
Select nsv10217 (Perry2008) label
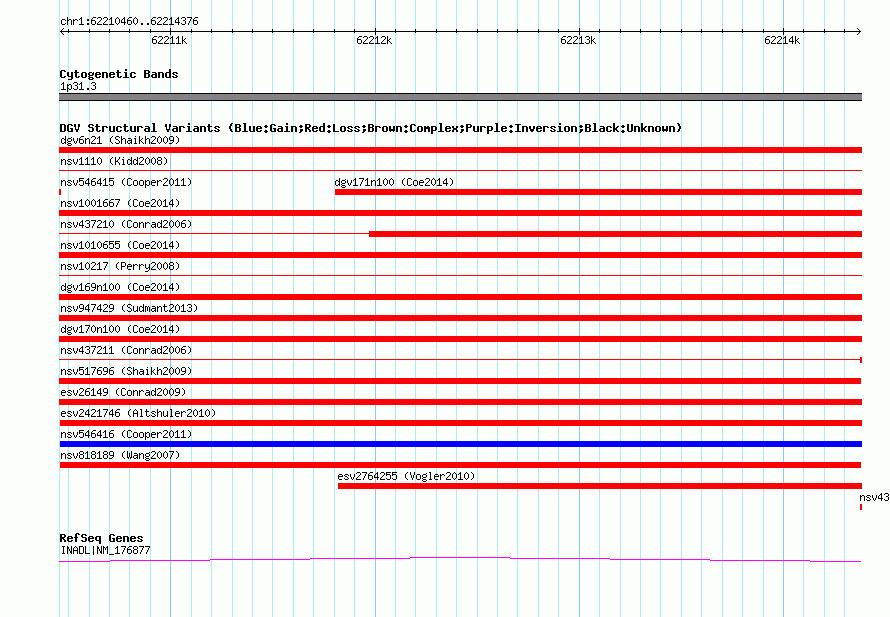point(120,266)
